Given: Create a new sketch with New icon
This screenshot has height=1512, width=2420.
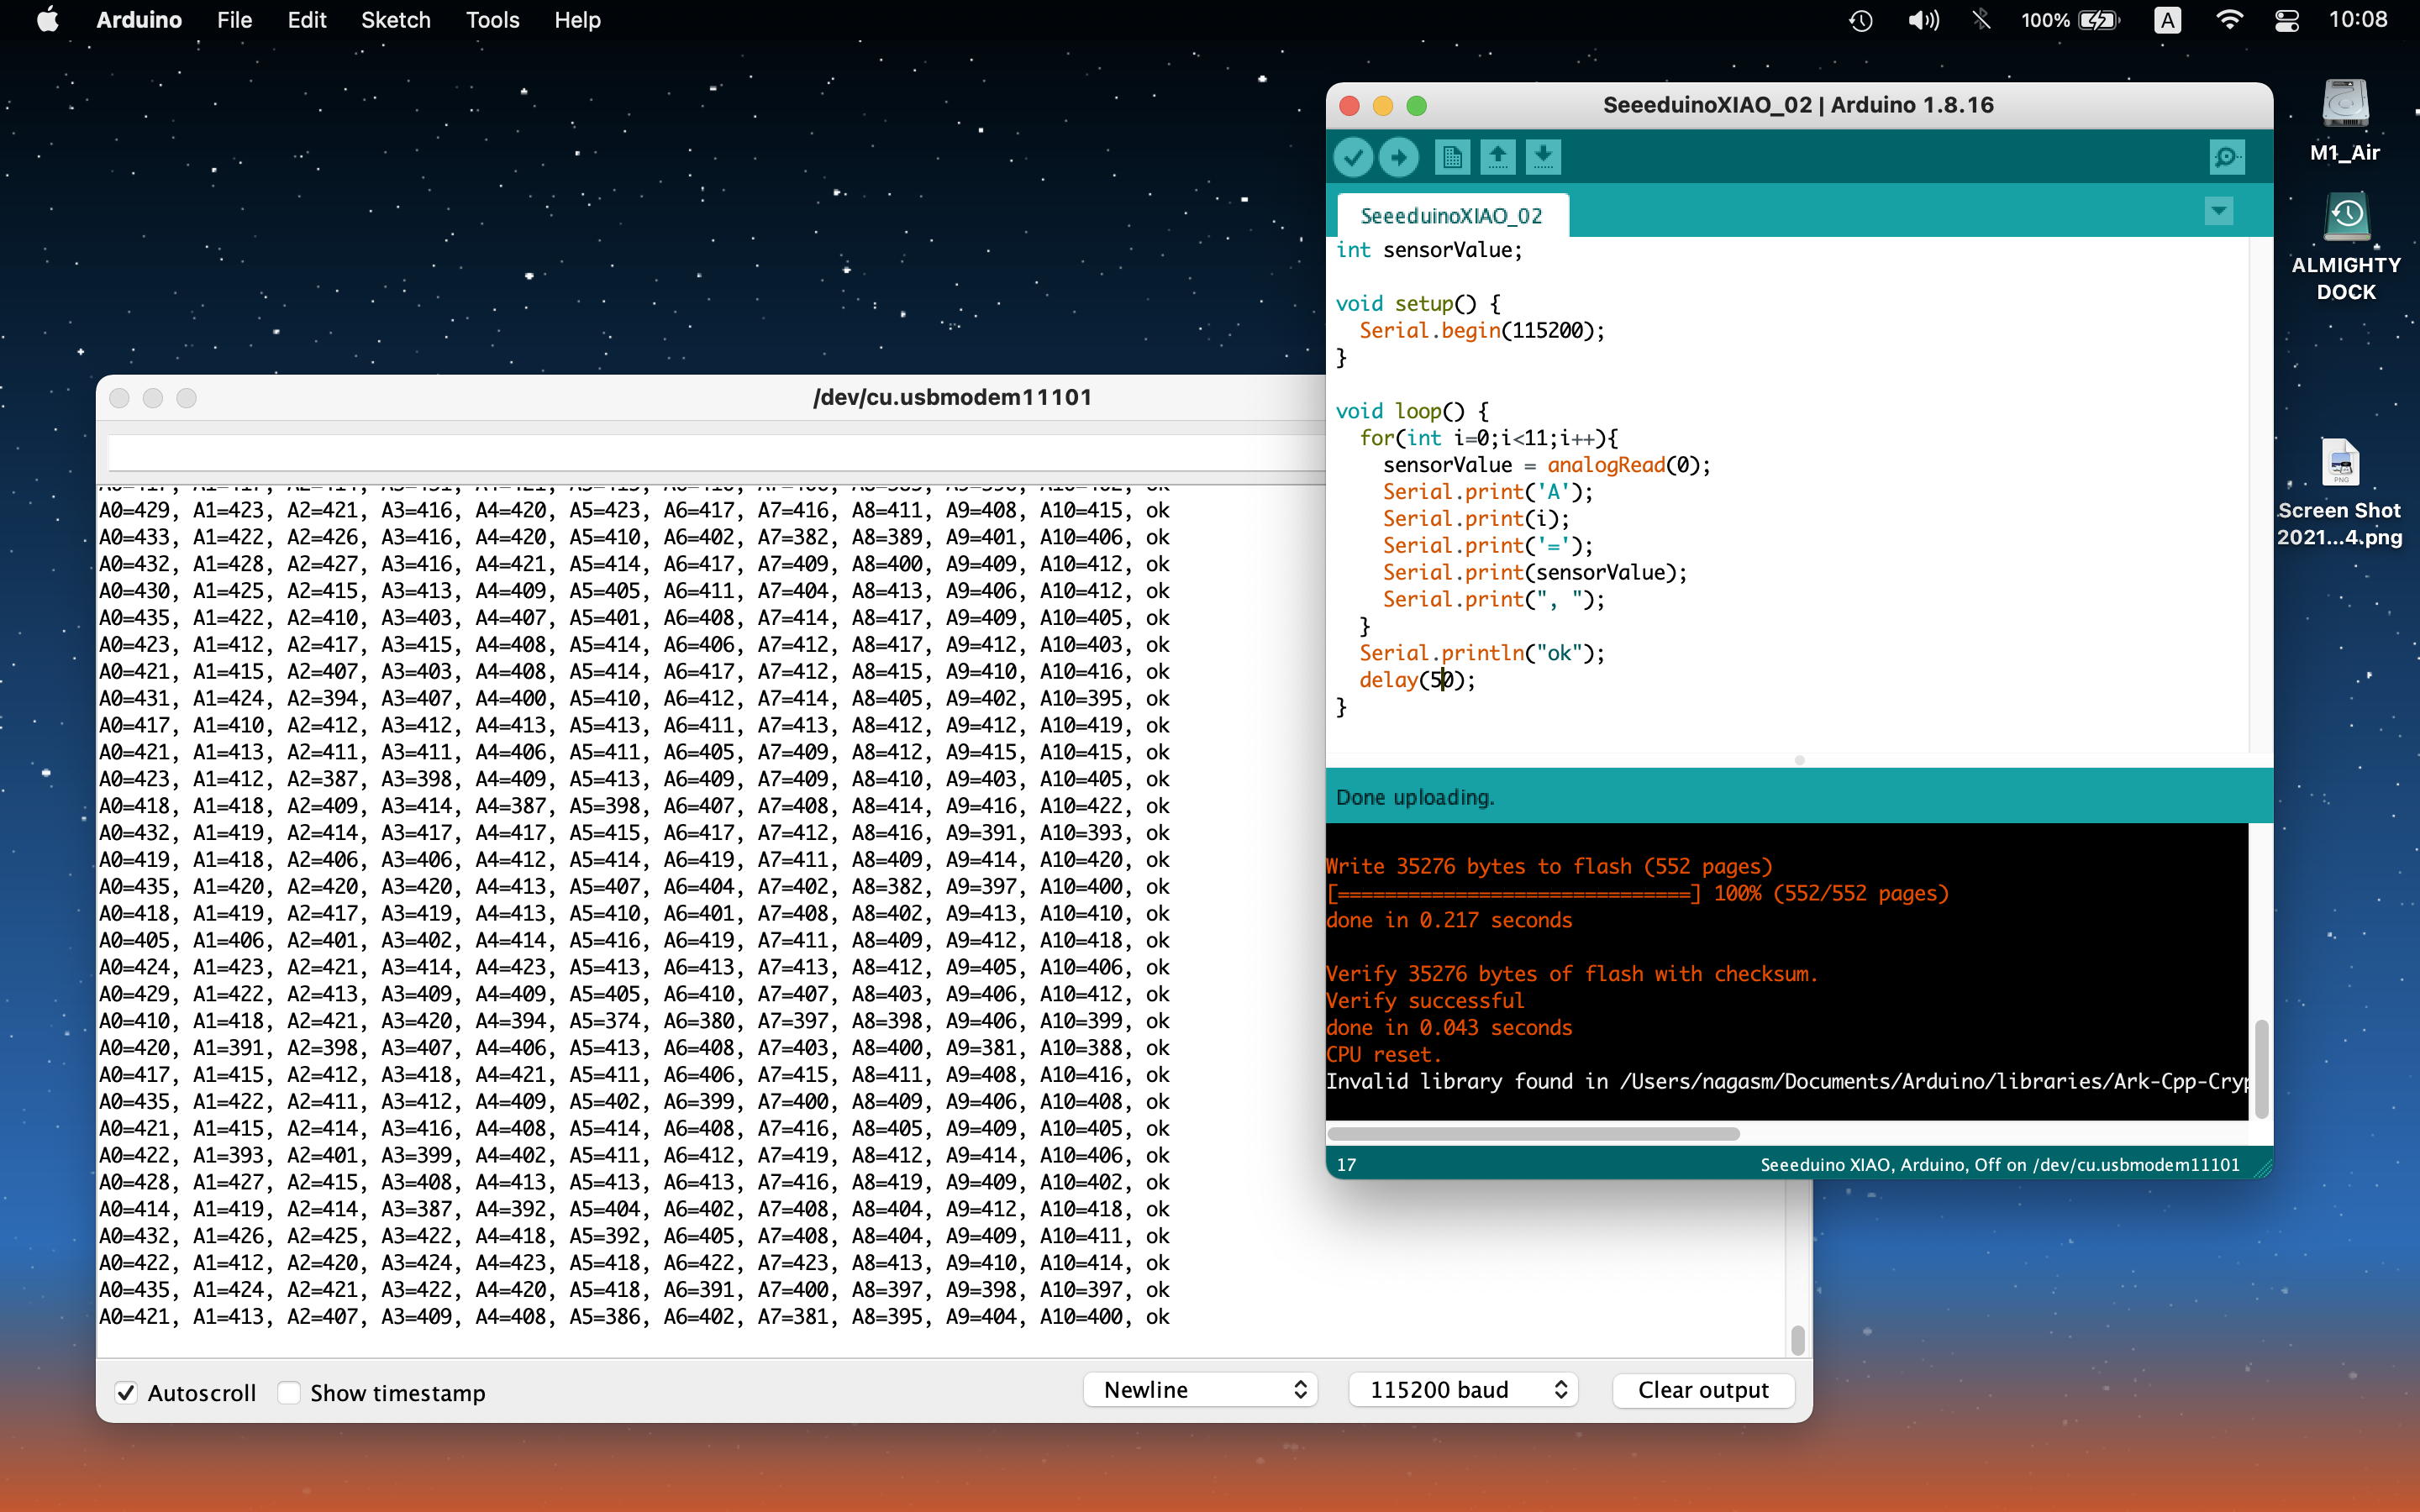Looking at the screenshot, I should (1451, 157).
